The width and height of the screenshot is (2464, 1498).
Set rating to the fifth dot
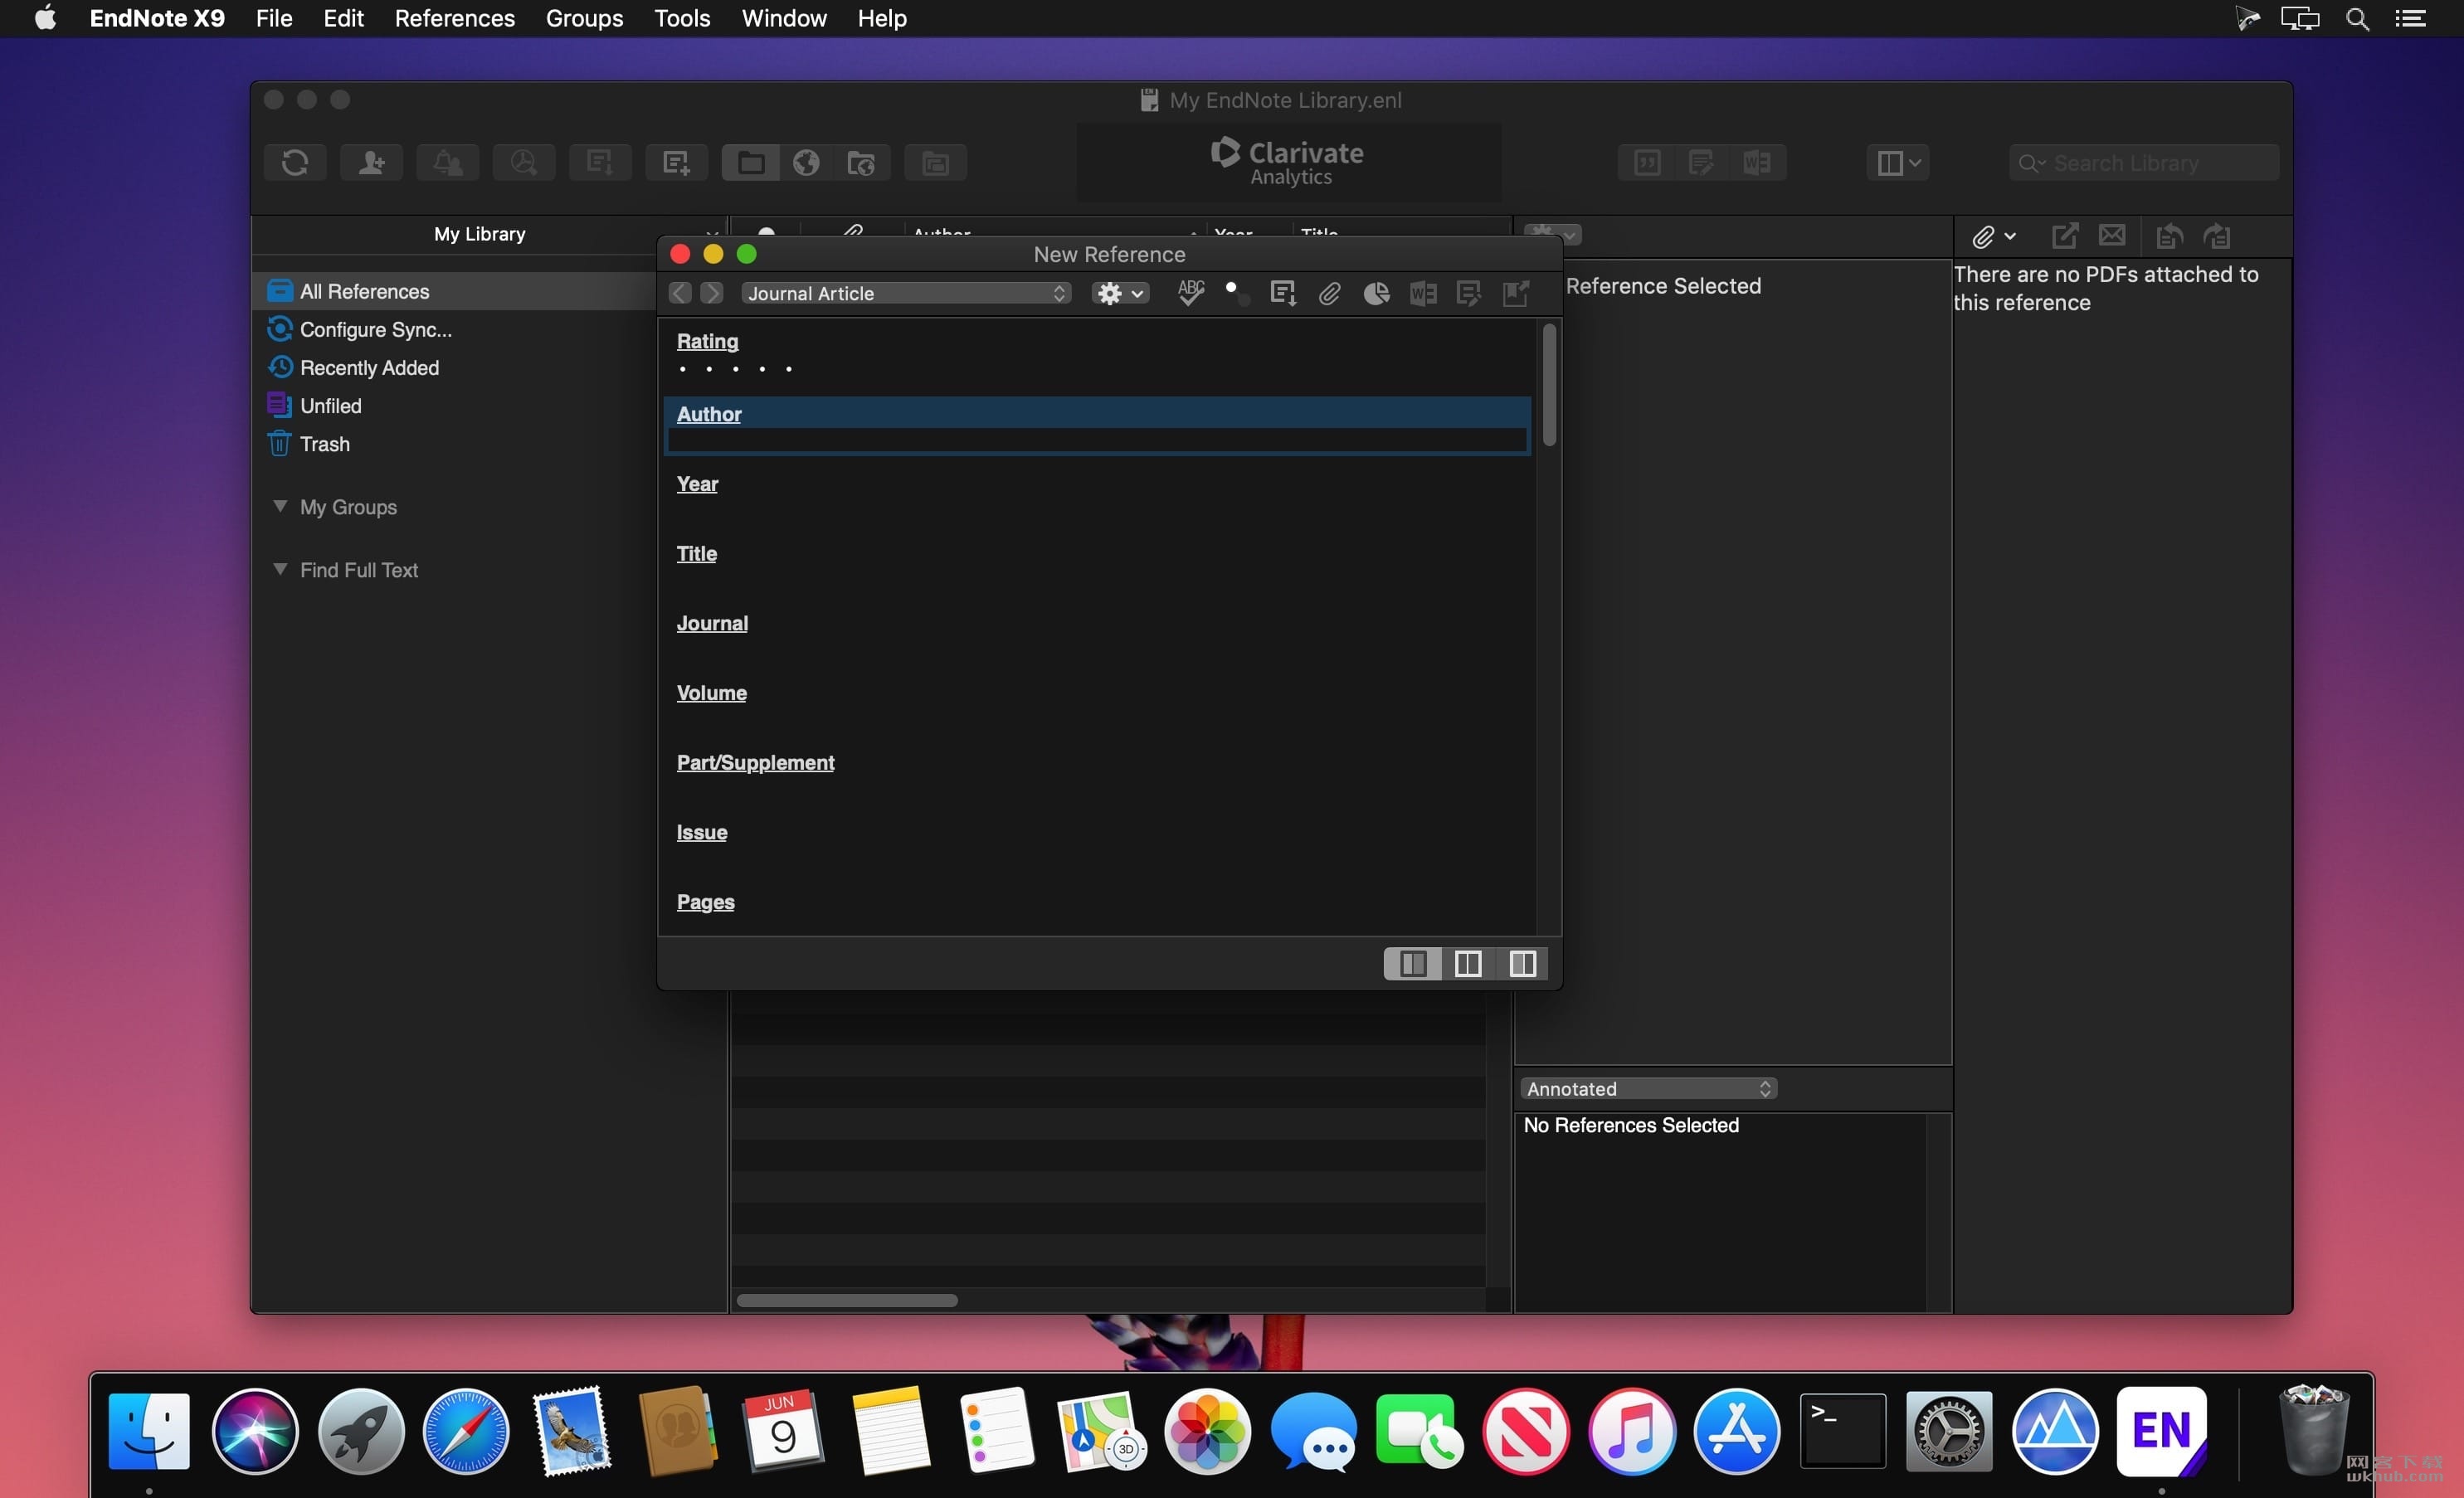point(789,369)
